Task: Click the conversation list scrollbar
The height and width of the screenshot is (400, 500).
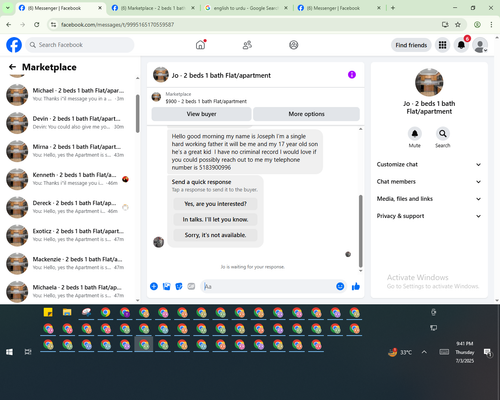Action: (138, 113)
